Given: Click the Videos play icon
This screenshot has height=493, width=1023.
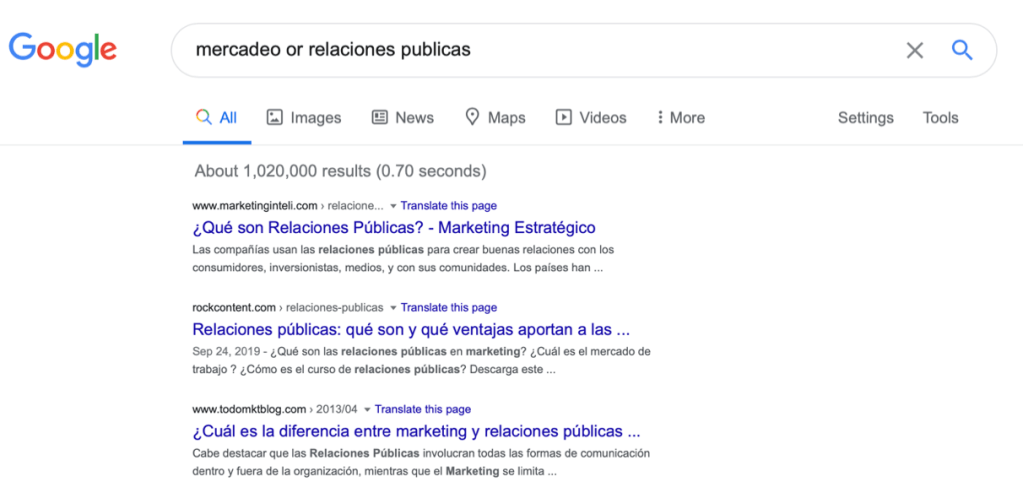Looking at the screenshot, I should (564, 118).
